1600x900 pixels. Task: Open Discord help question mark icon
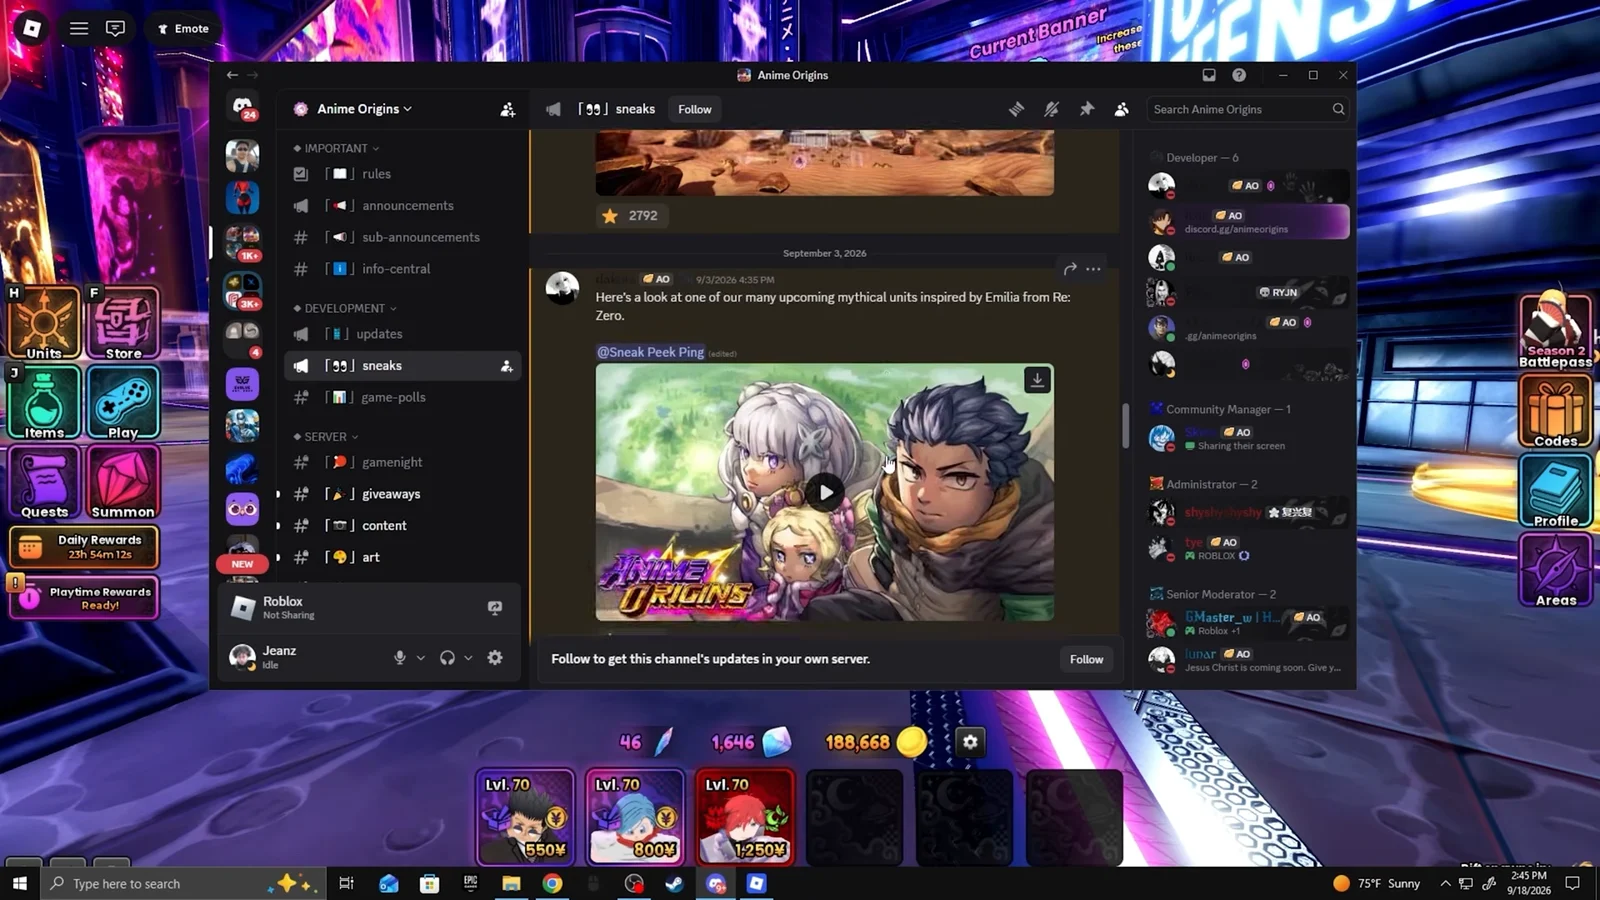pos(1239,75)
